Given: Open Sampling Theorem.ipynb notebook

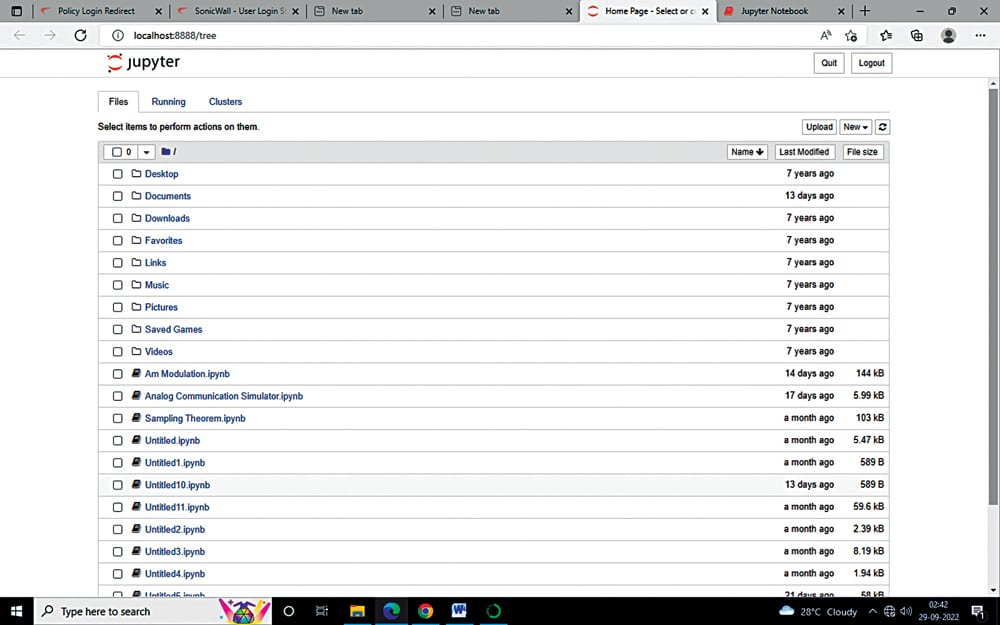Looking at the screenshot, I should (x=195, y=418).
